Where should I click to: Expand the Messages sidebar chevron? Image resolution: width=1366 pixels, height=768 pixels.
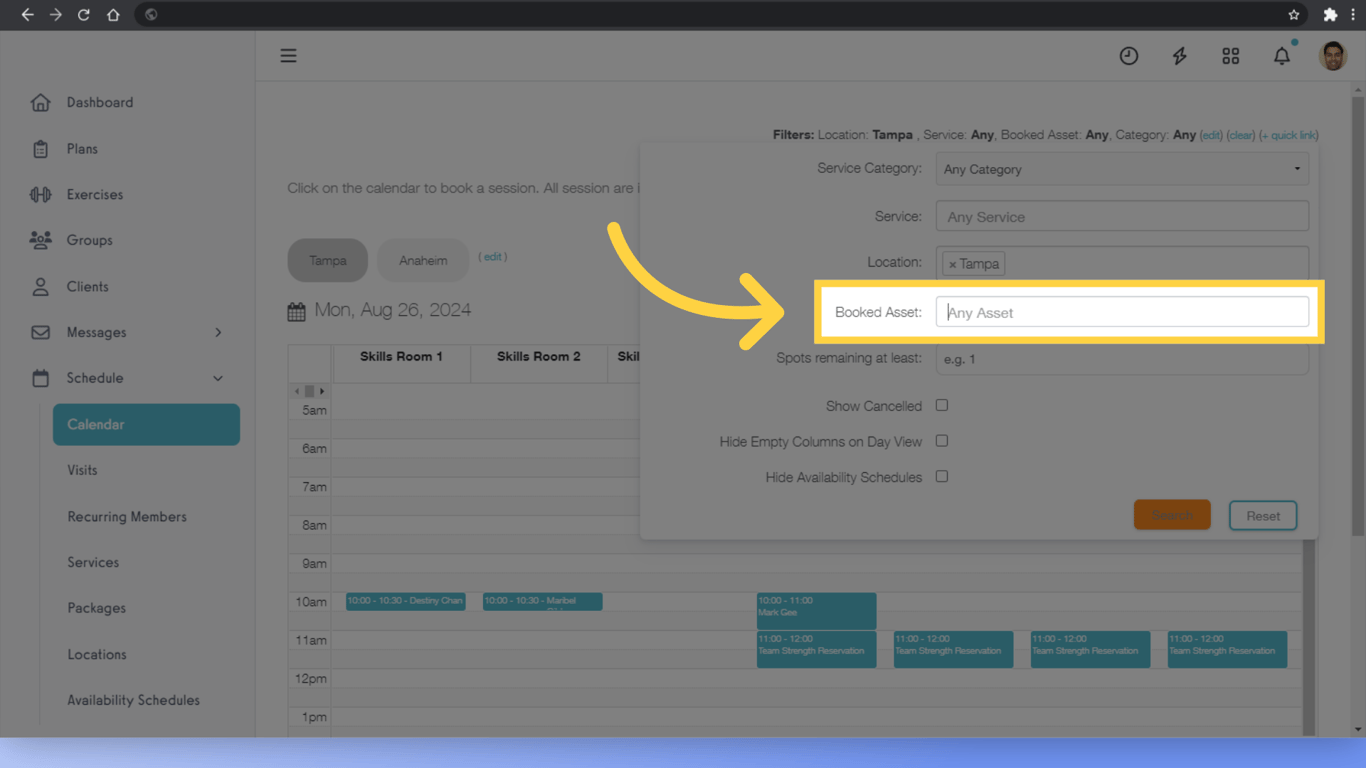pos(218,332)
